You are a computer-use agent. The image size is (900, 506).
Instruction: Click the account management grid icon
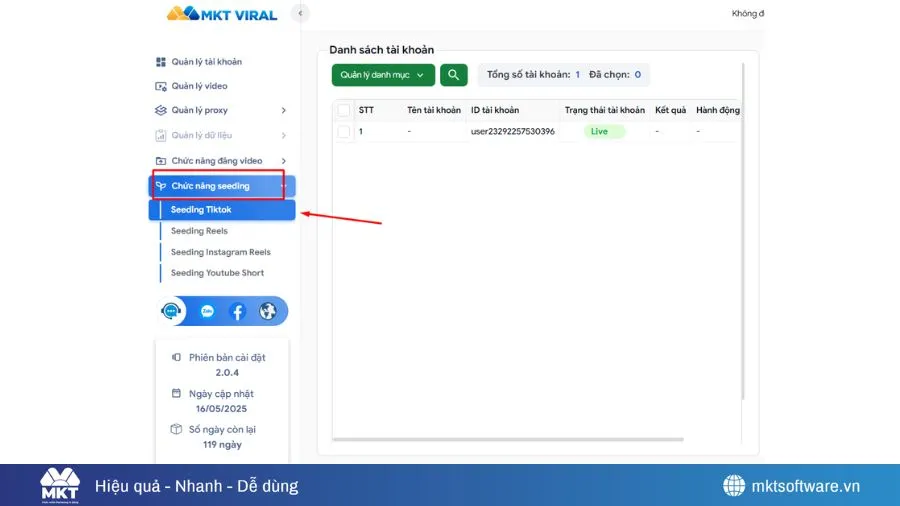(161, 62)
